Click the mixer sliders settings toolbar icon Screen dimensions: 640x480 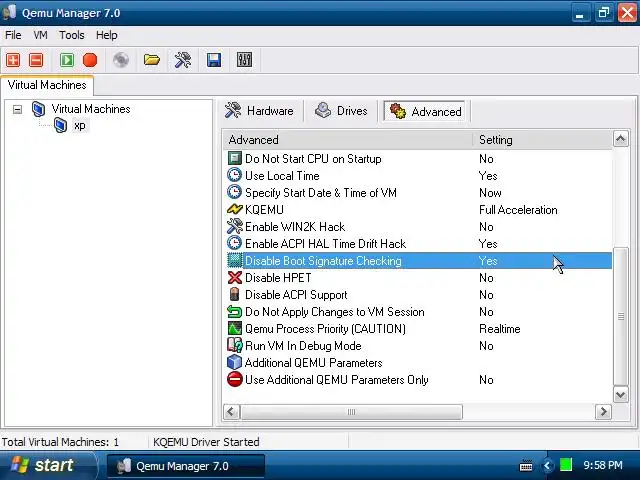click(x=244, y=60)
